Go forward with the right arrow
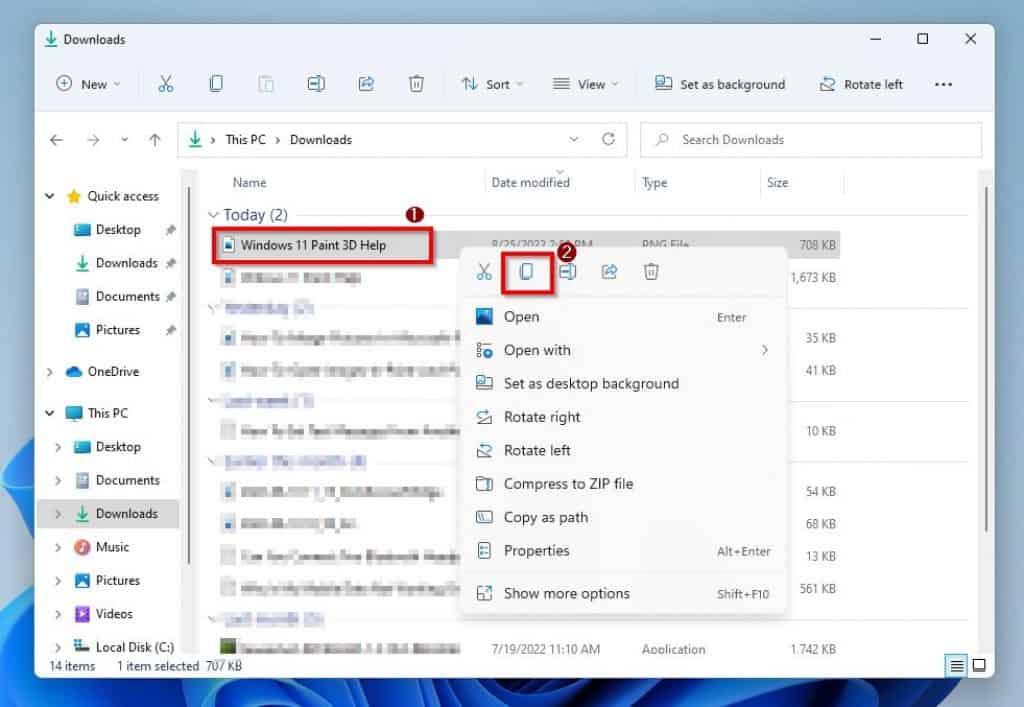This screenshot has width=1024, height=707. (x=93, y=140)
